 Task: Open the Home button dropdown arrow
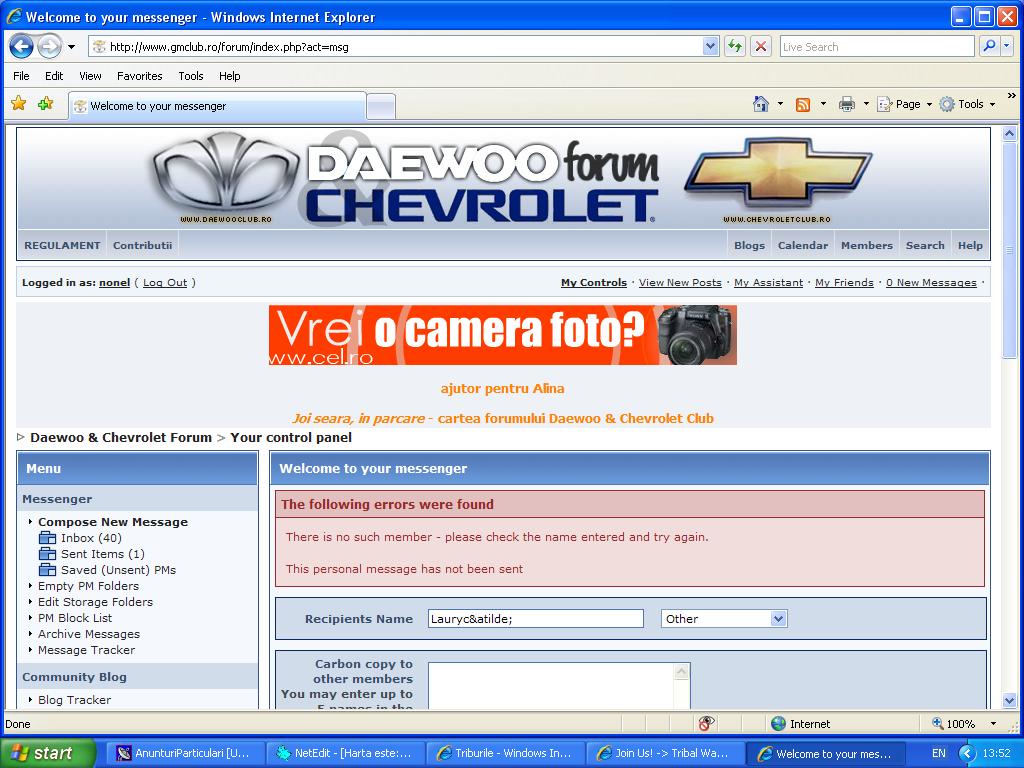(x=780, y=104)
